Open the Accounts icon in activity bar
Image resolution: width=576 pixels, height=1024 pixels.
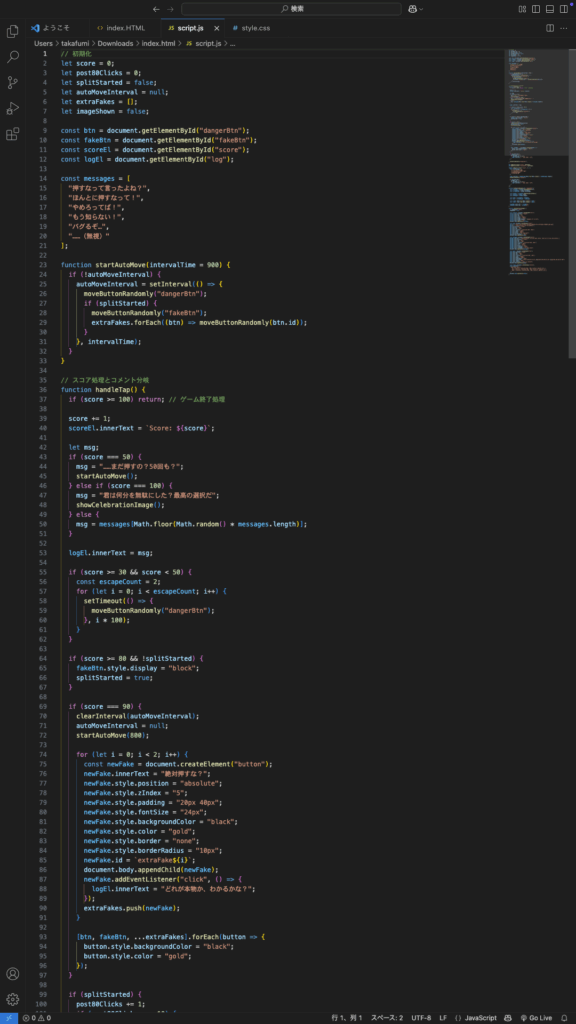(x=12, y=974)
